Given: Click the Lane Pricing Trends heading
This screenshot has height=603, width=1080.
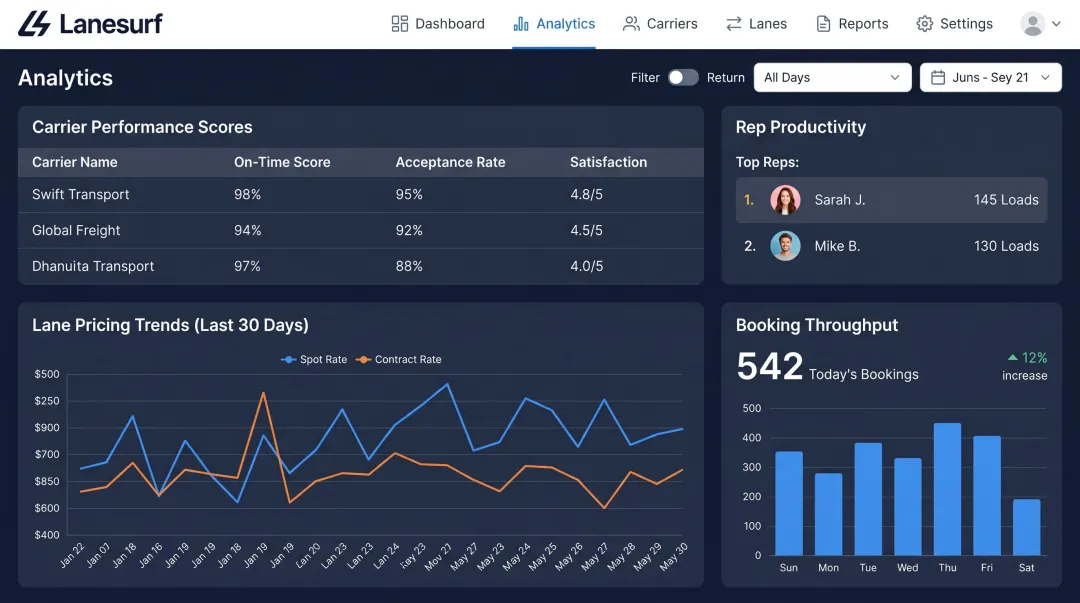Looking at the screenshot, I should coord(170,325).
